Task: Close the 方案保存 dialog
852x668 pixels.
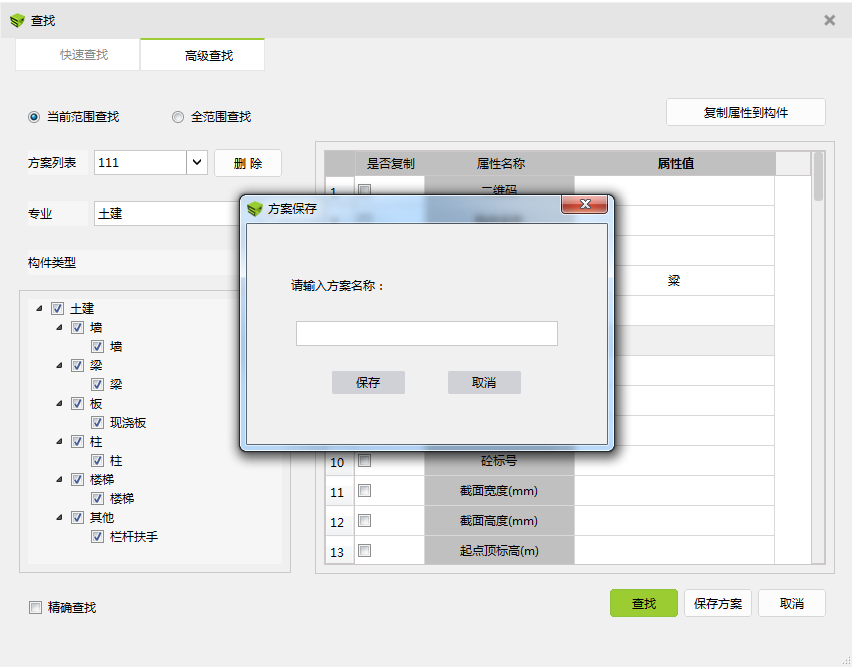Action: pos(585,204)
